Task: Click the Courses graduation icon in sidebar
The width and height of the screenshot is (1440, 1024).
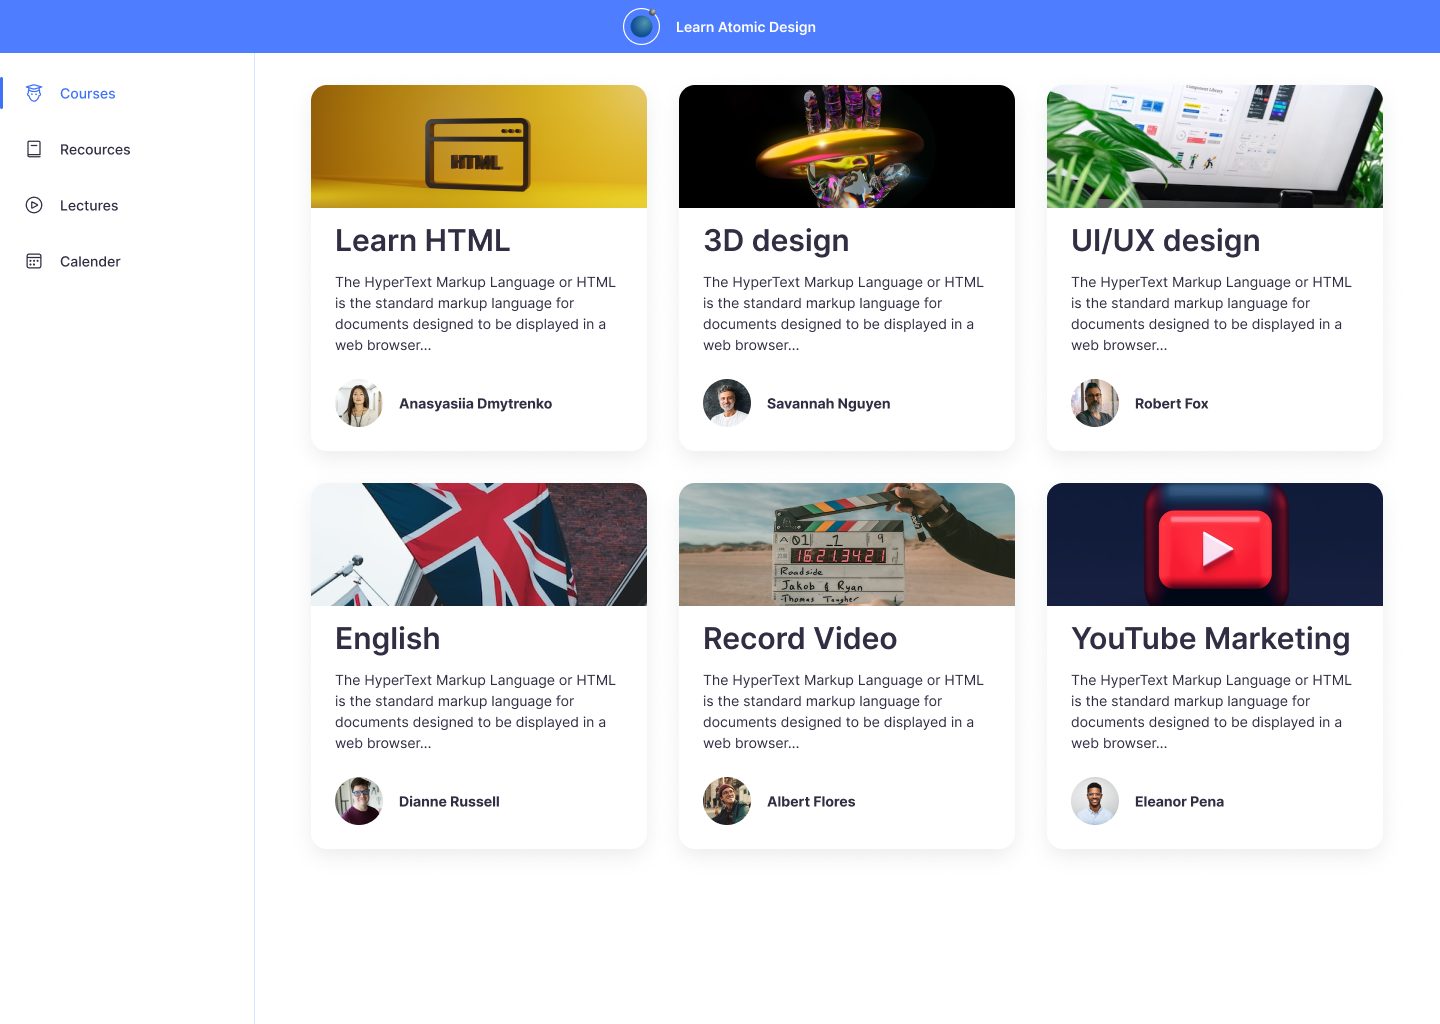Action: [x=34, y=93]
